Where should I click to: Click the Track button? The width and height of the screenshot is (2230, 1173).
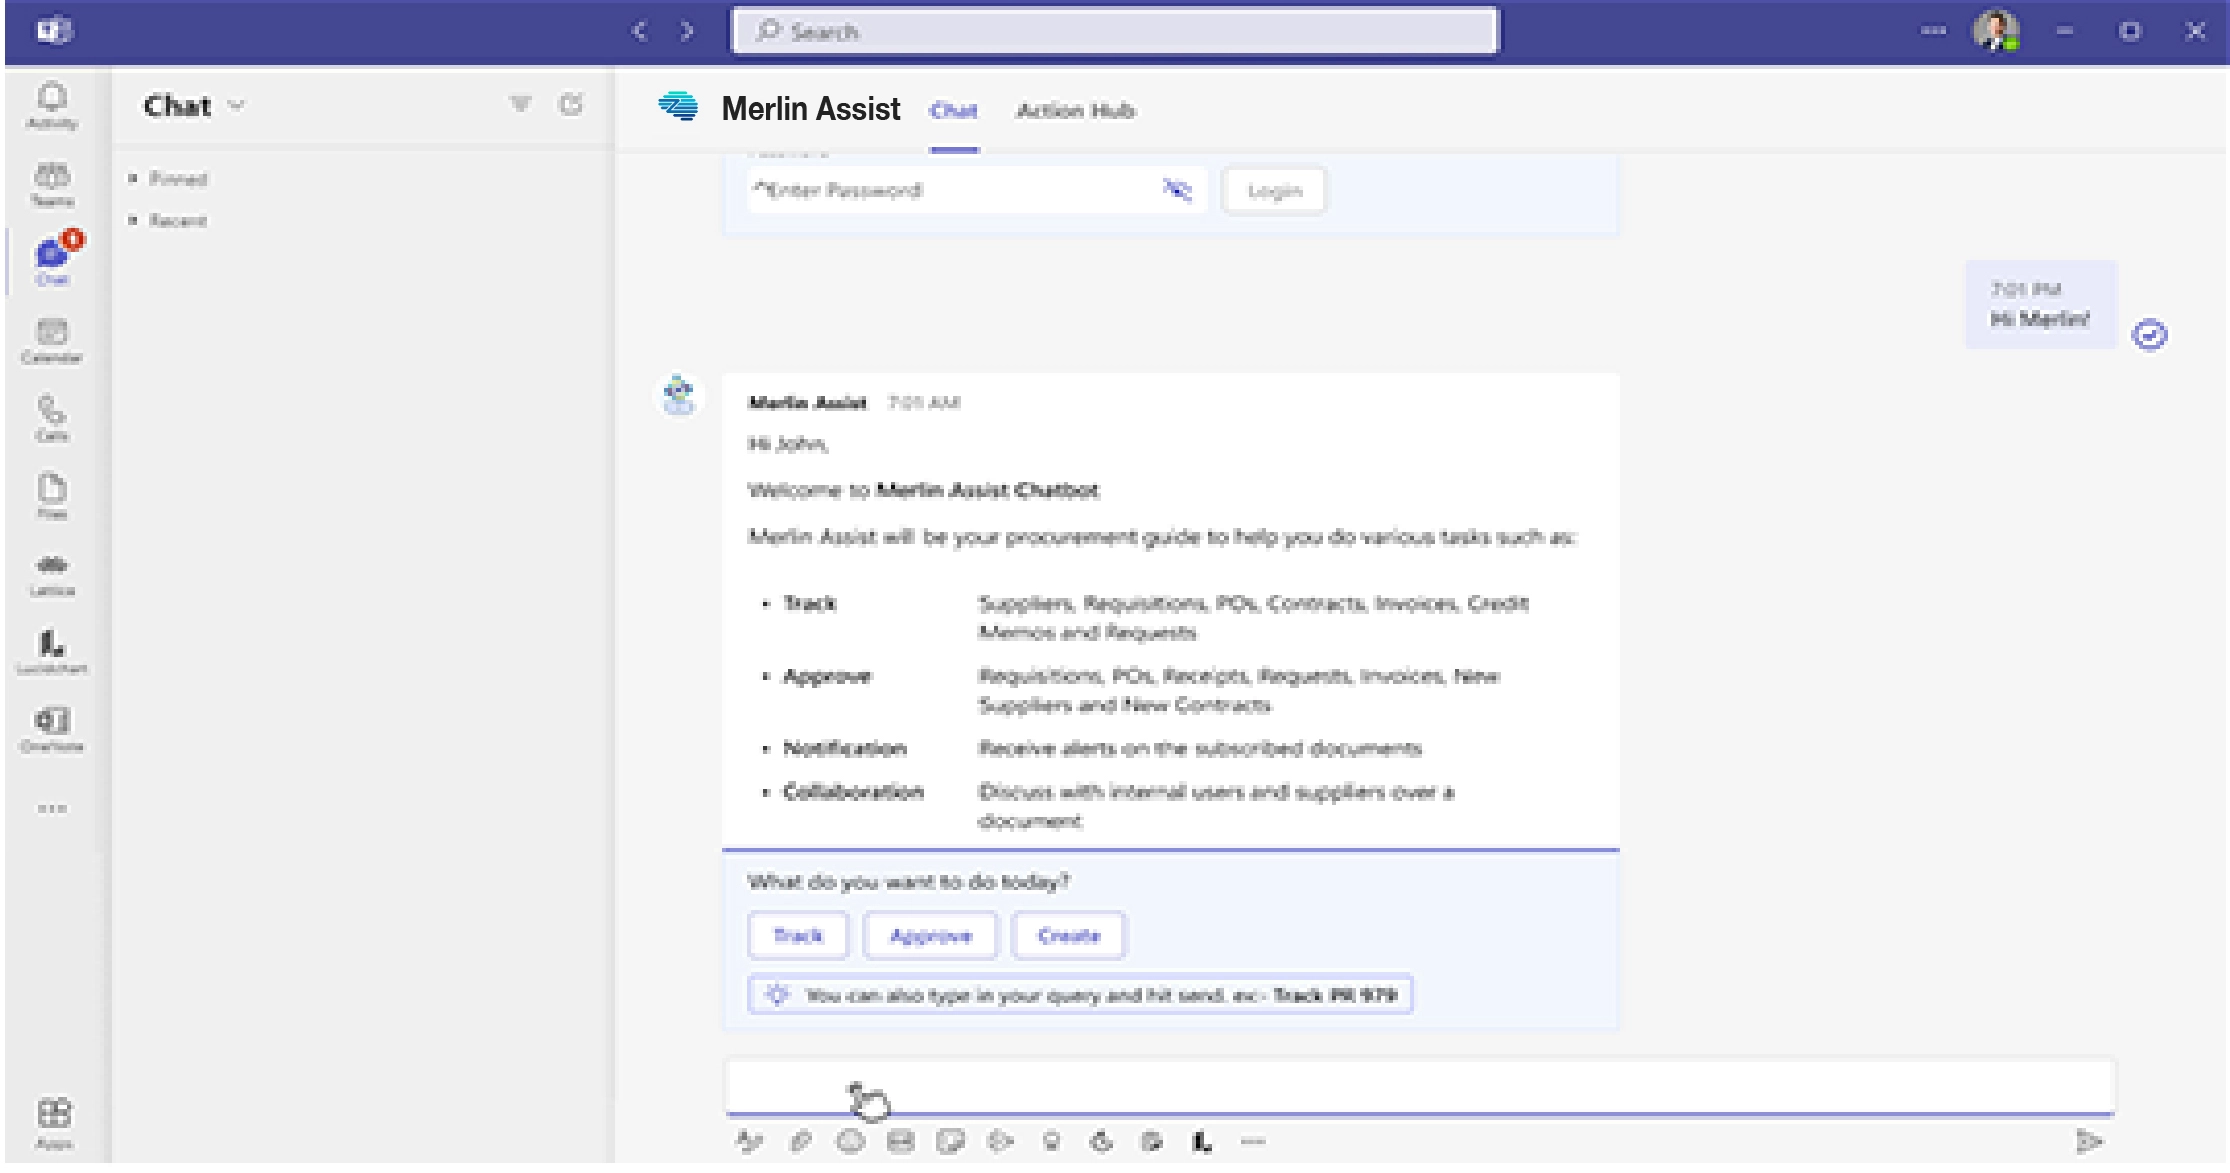(x=797, y=936)
